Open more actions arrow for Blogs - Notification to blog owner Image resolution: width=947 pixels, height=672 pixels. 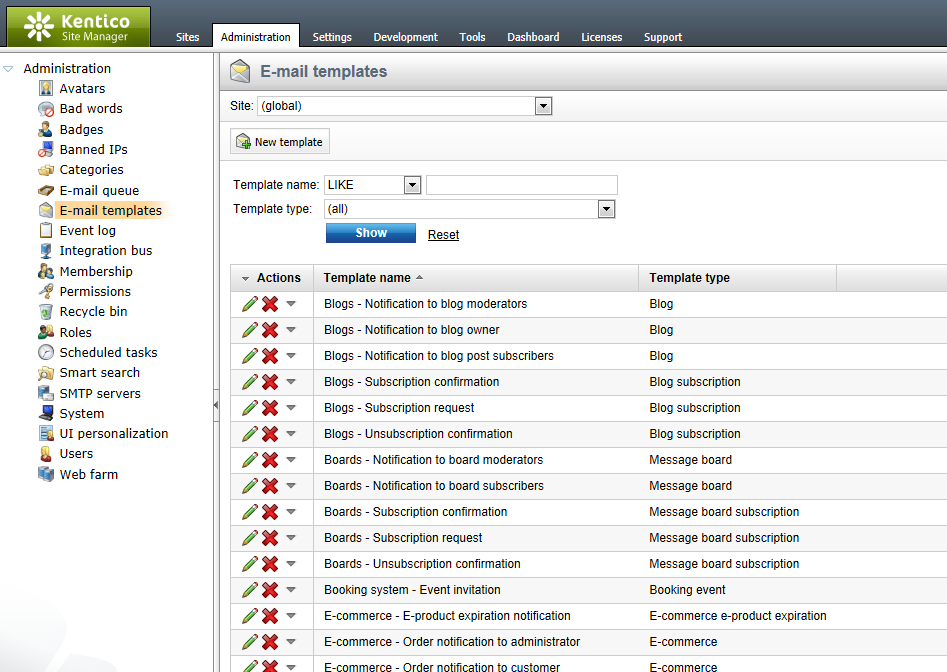[x=291, y=330]
